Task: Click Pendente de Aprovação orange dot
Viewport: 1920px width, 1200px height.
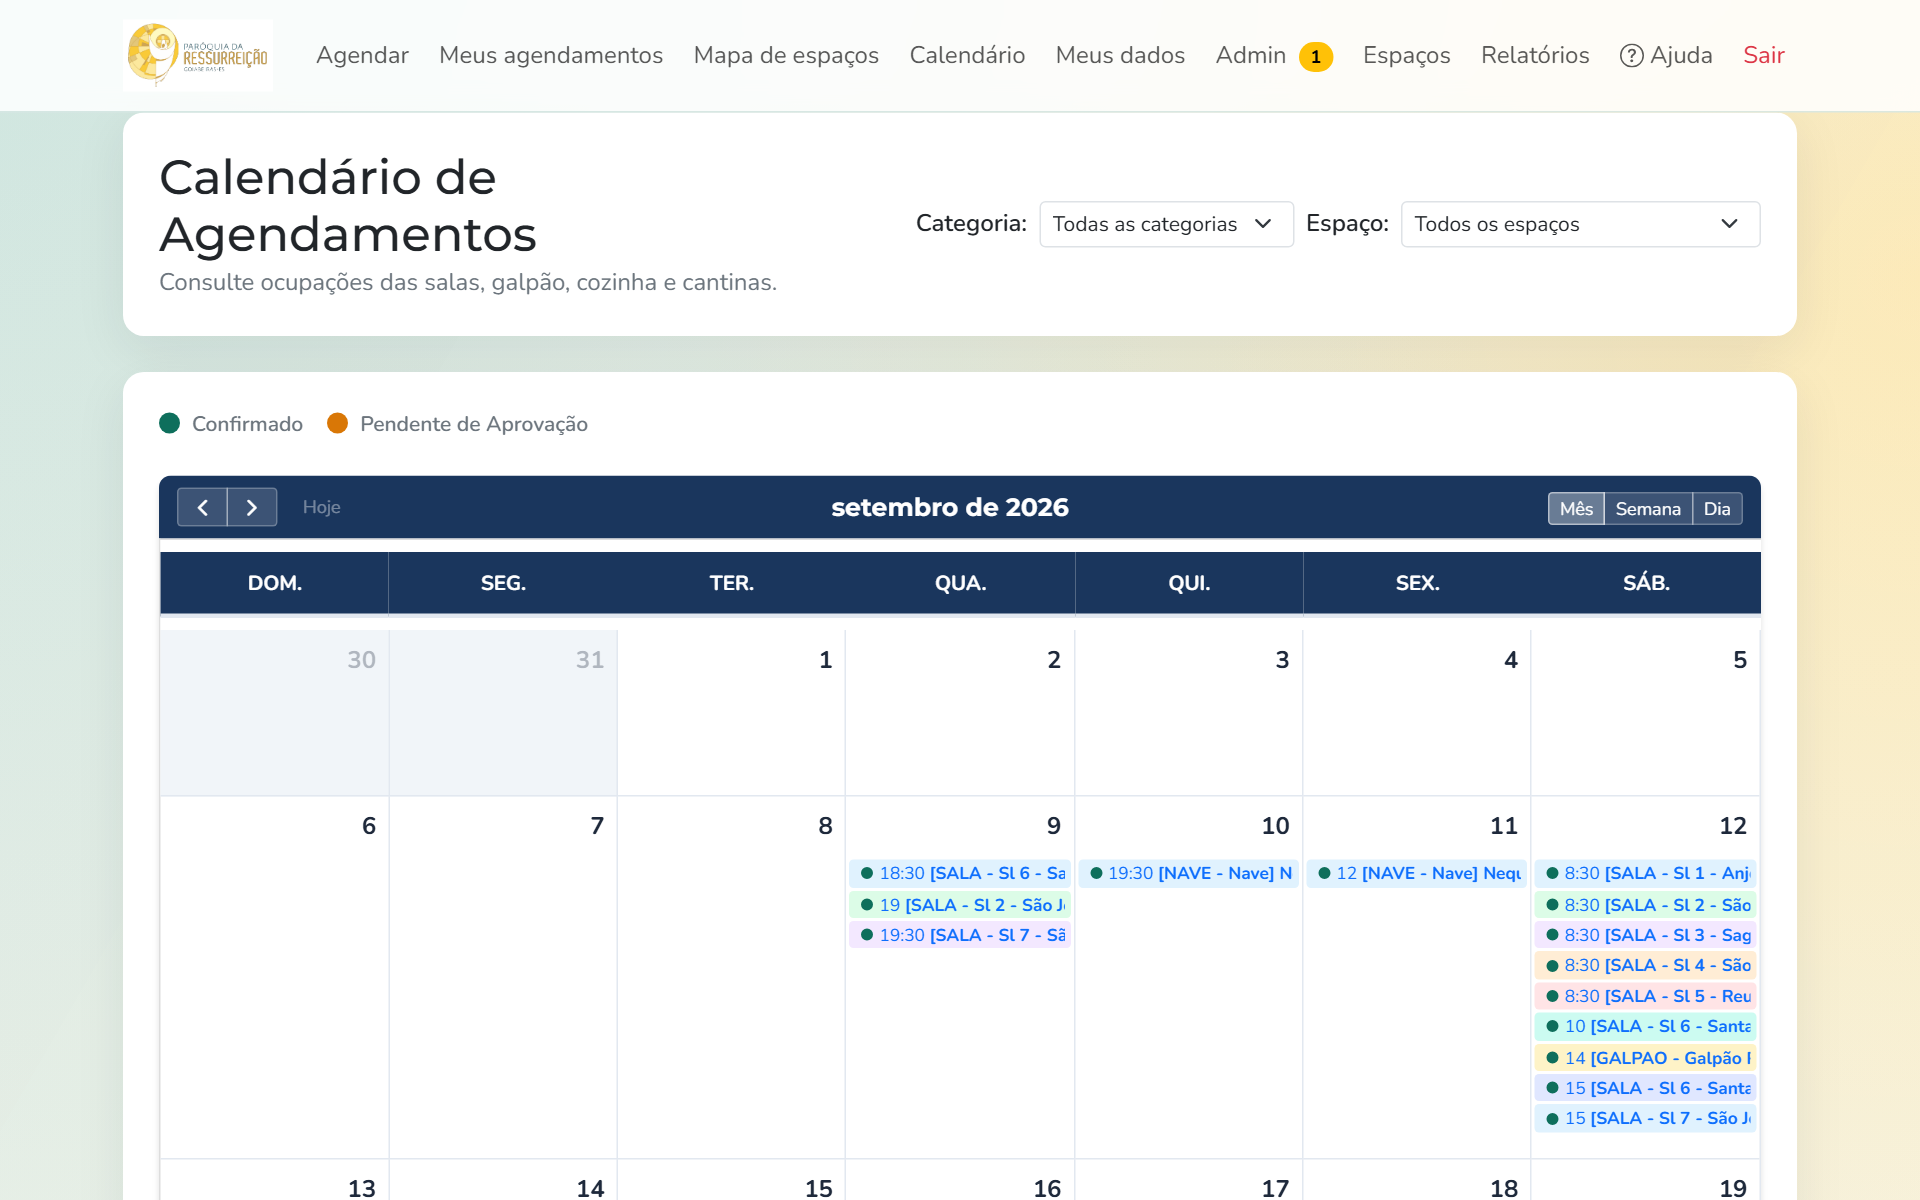Action: (338, 423)
